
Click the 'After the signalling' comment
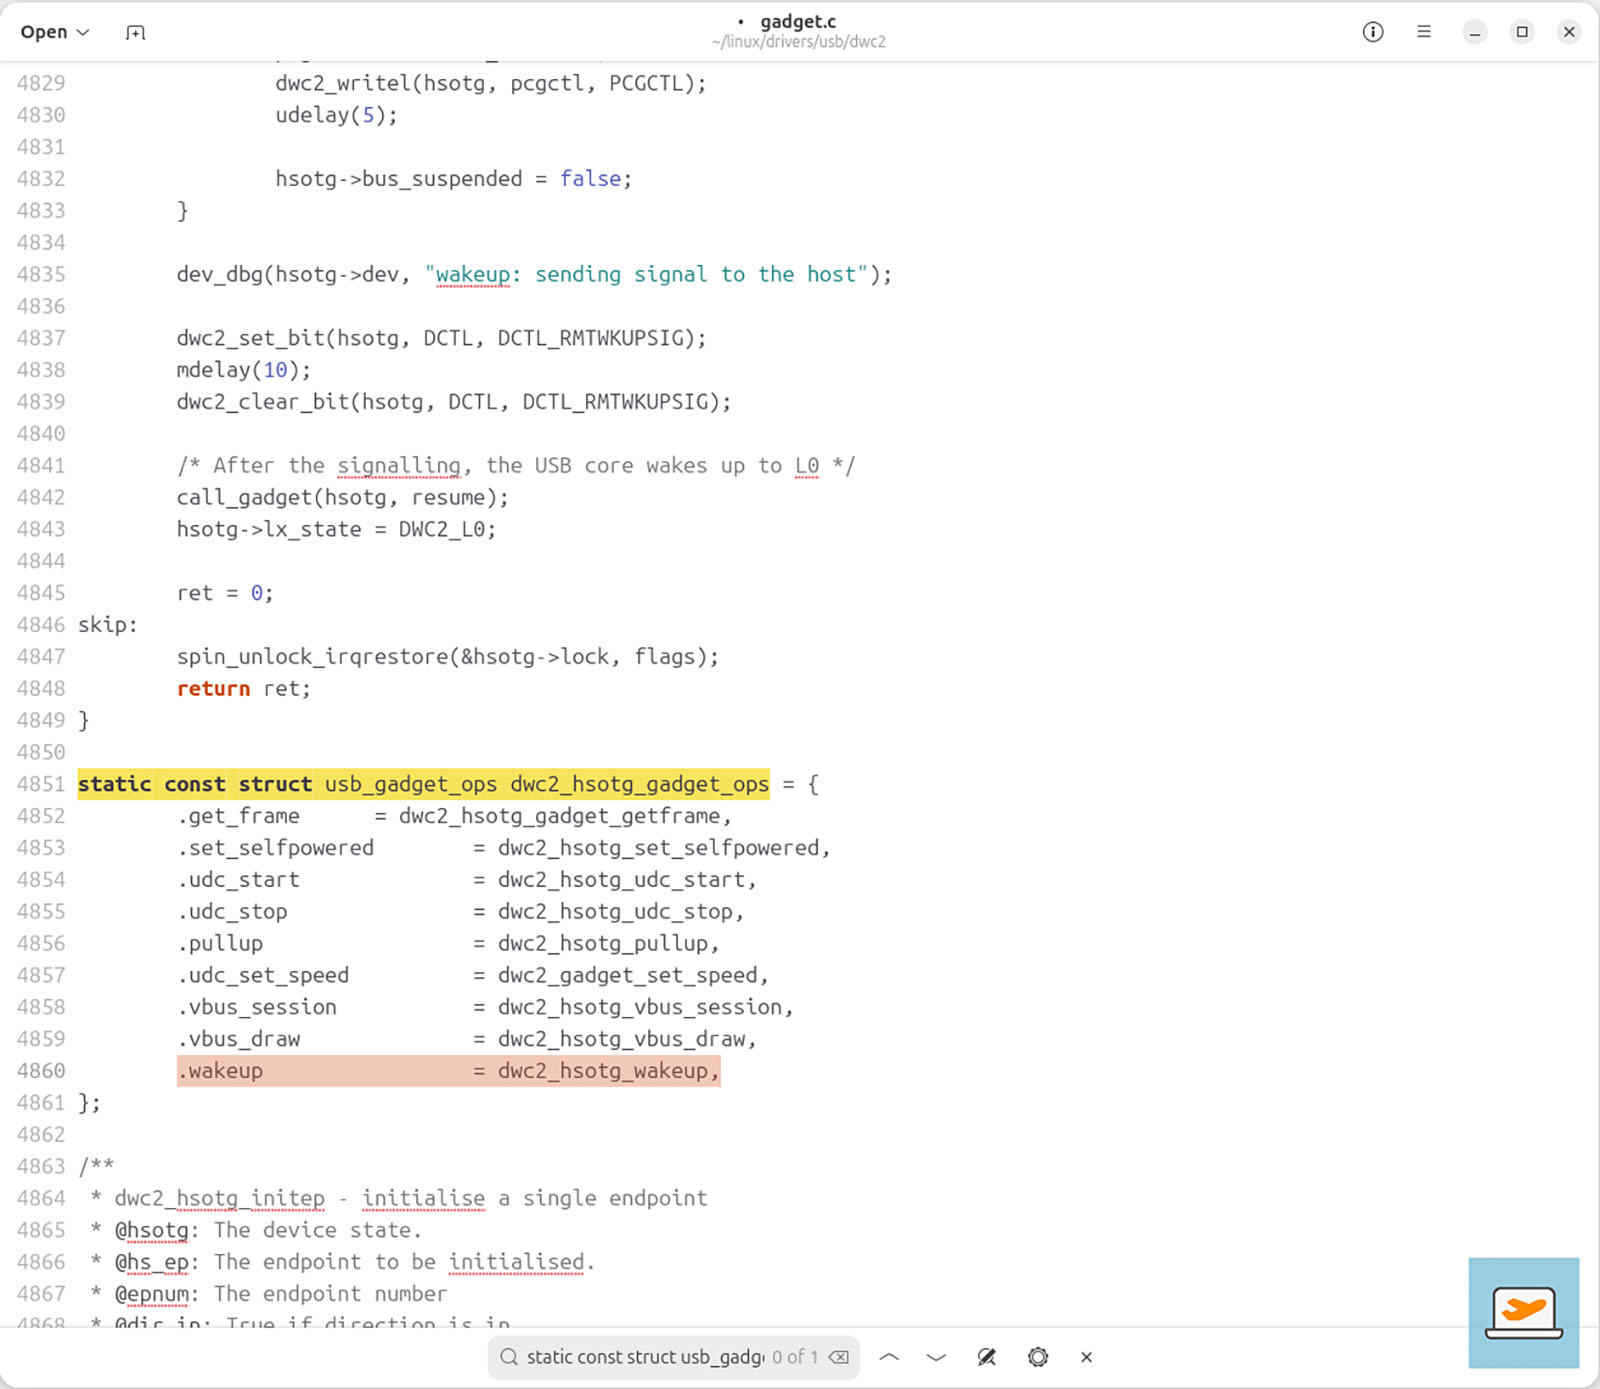516,465
